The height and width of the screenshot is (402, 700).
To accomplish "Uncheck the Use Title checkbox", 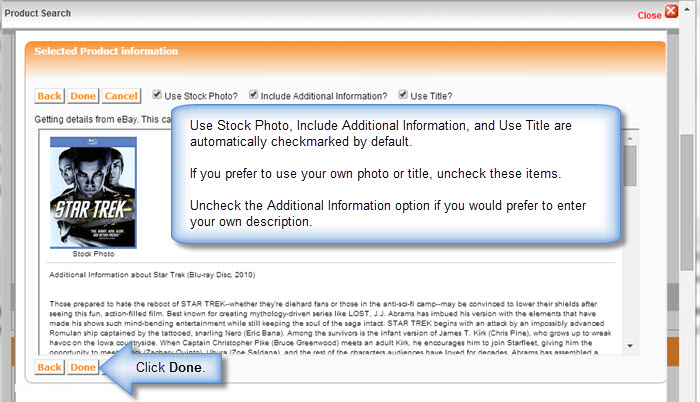I will coord(403,94).
